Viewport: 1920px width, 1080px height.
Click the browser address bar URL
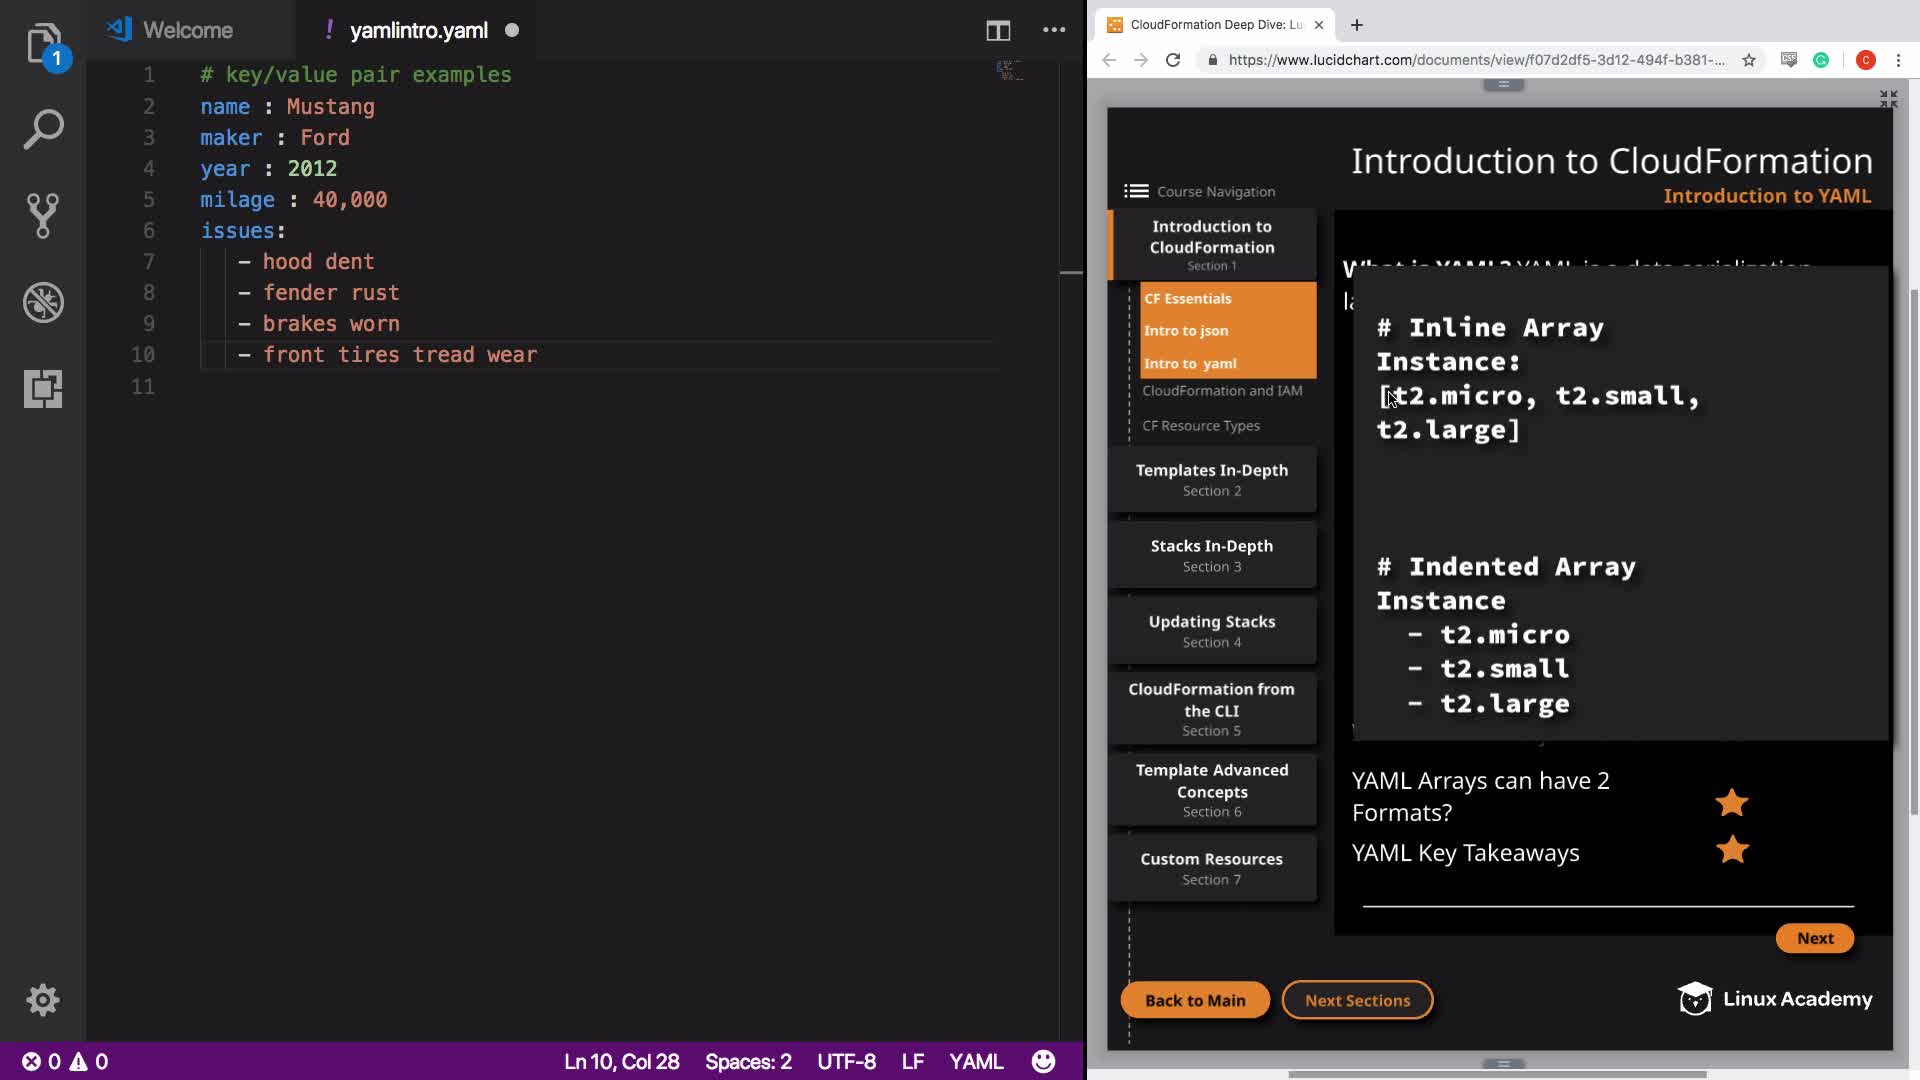[x=1475, y=60]
